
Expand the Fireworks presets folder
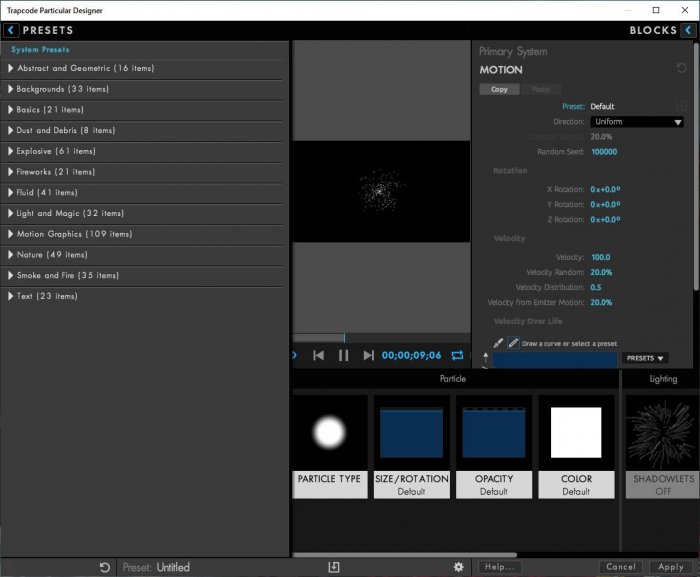10,171
